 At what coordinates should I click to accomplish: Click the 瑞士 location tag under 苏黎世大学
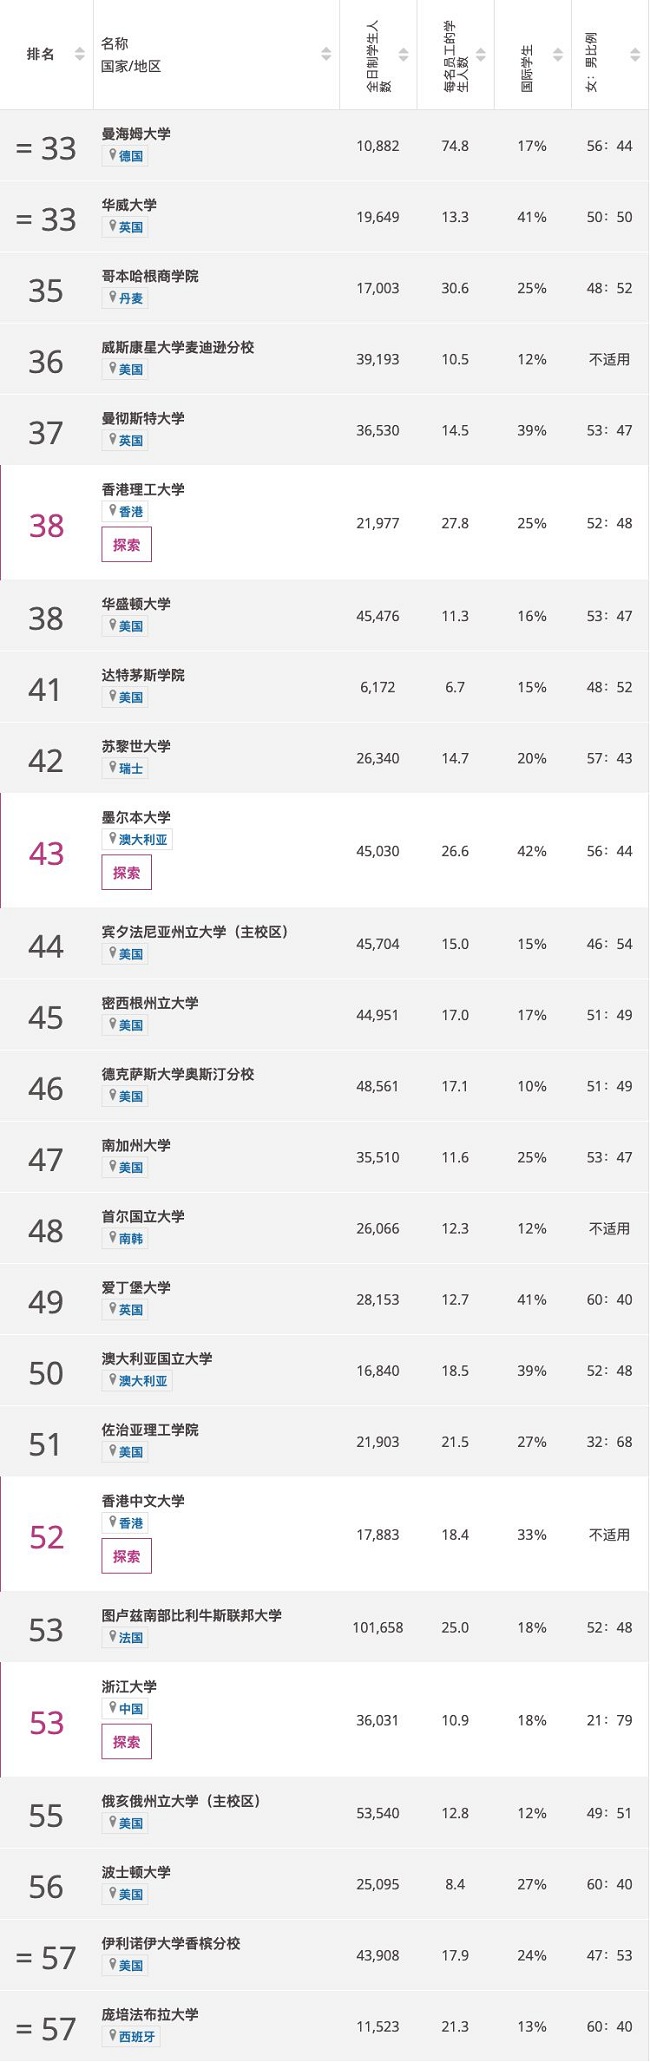coord(127,769)
